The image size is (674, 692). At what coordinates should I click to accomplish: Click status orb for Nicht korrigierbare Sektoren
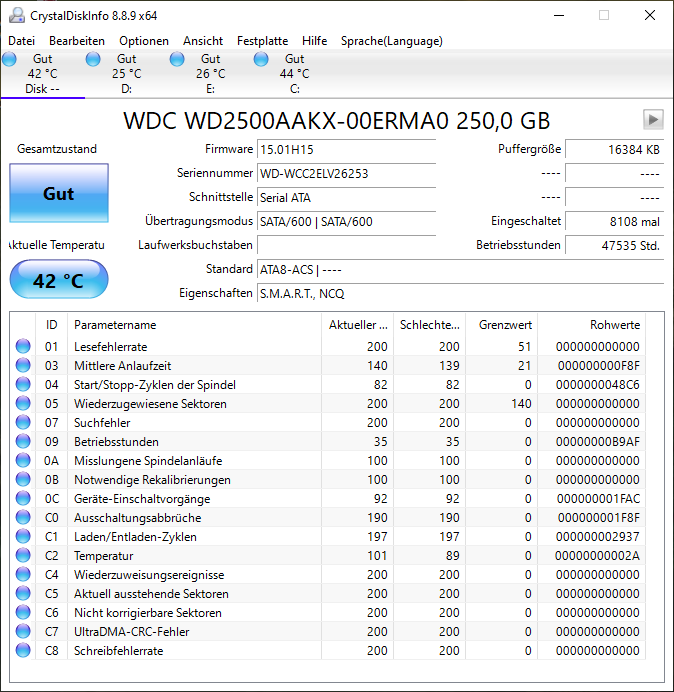[x=23, y=612]
